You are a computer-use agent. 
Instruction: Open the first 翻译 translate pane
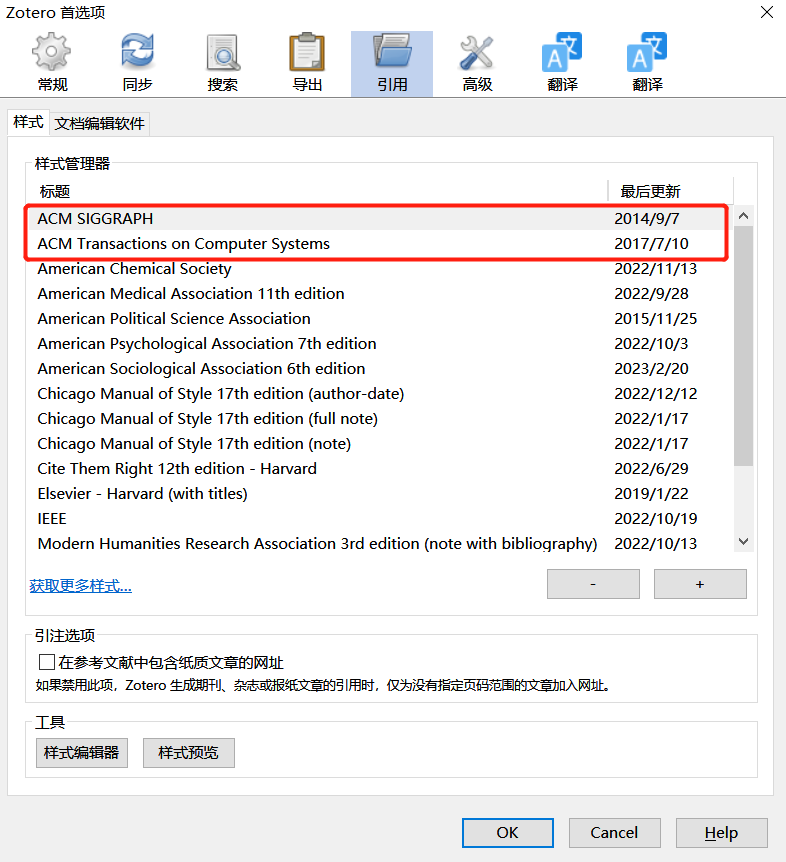562,63
